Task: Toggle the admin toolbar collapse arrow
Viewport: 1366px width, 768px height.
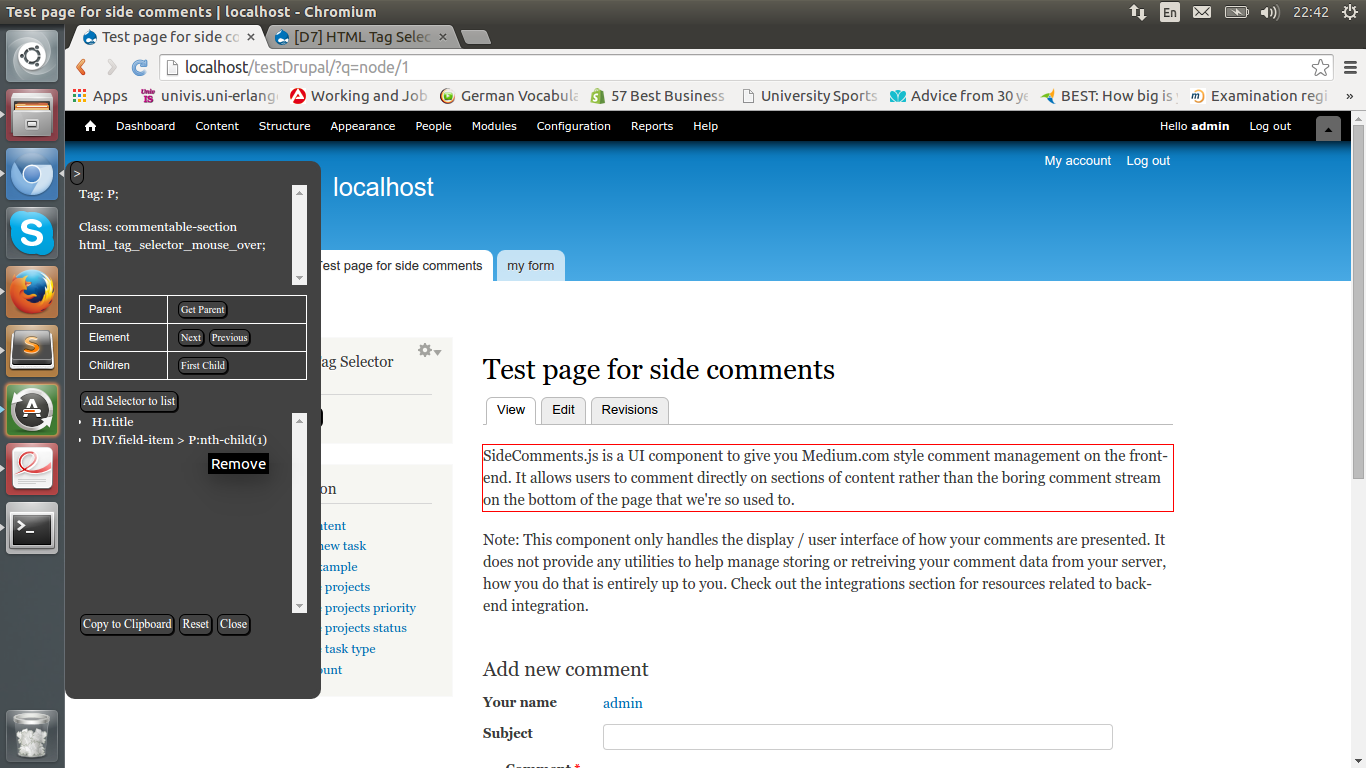Action: click(1328, 129)
